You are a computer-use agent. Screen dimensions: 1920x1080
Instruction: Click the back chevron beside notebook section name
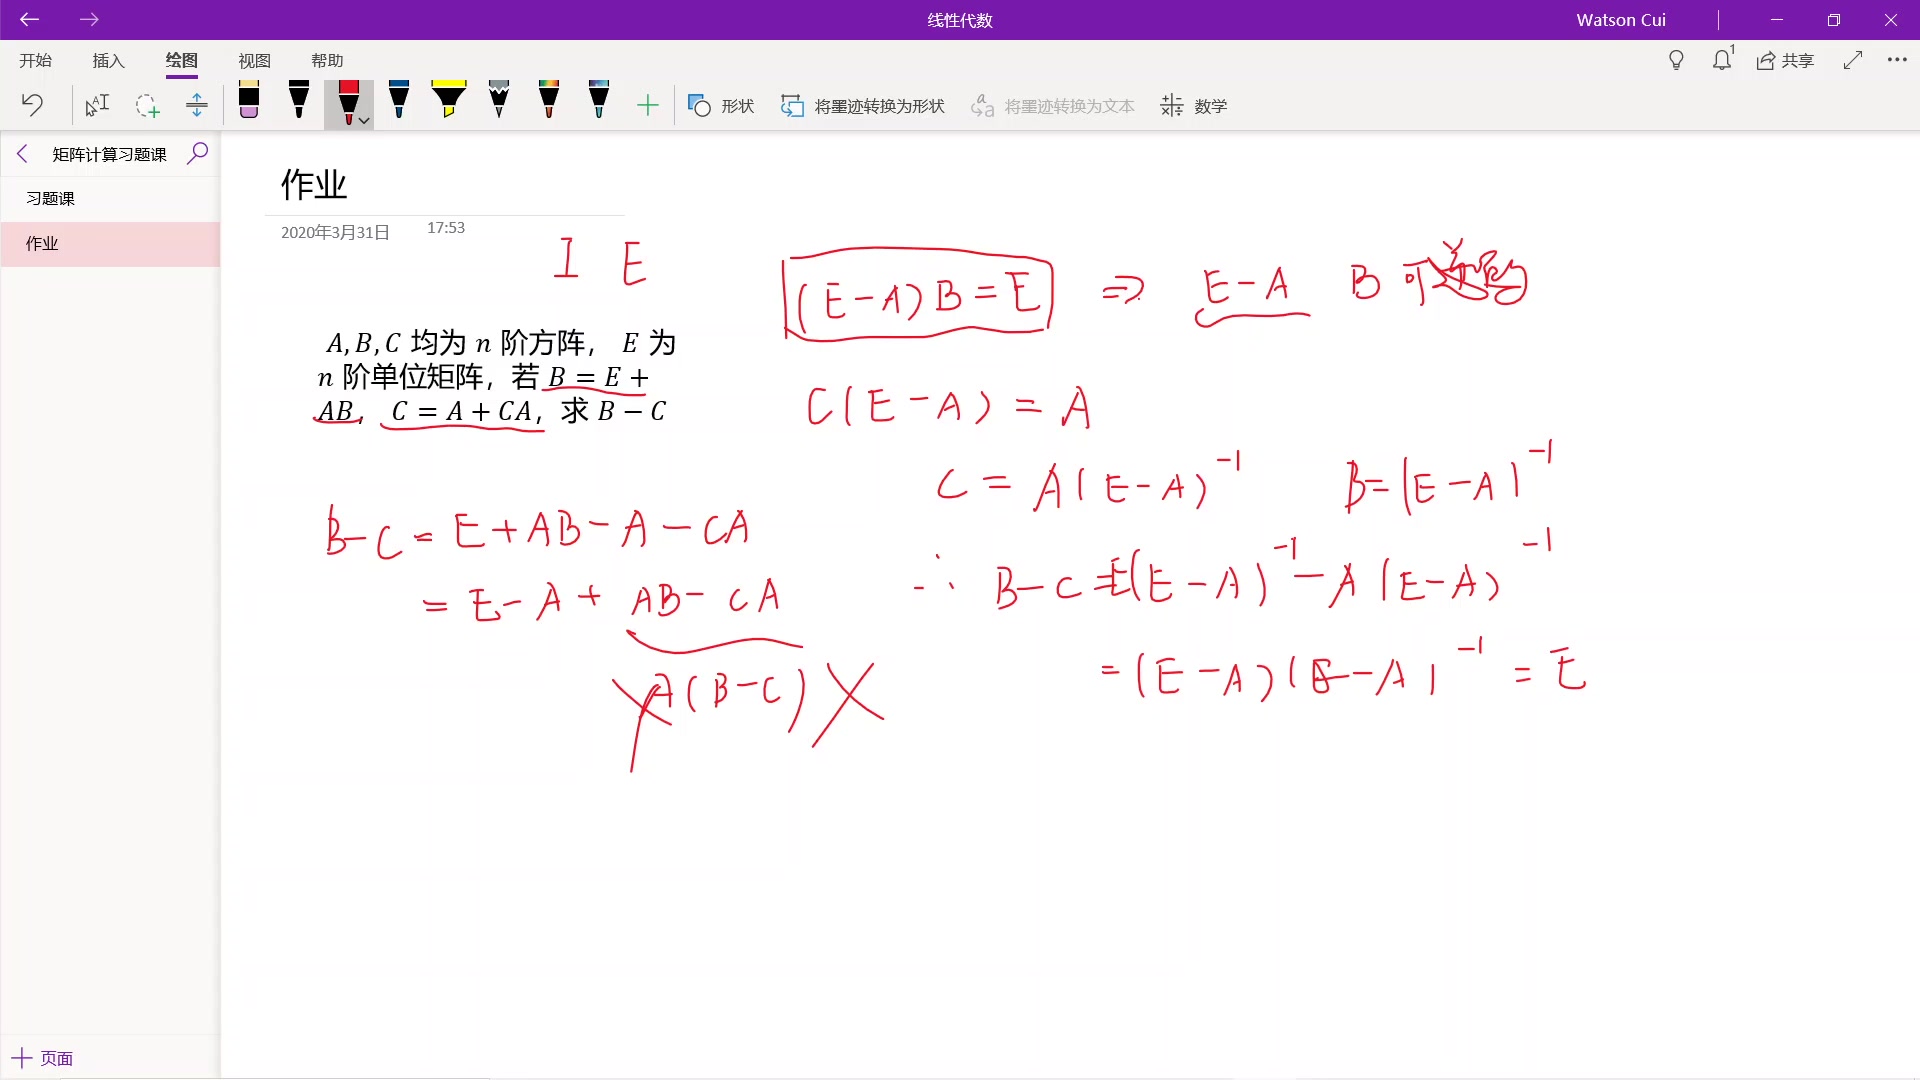click(23, 154)
